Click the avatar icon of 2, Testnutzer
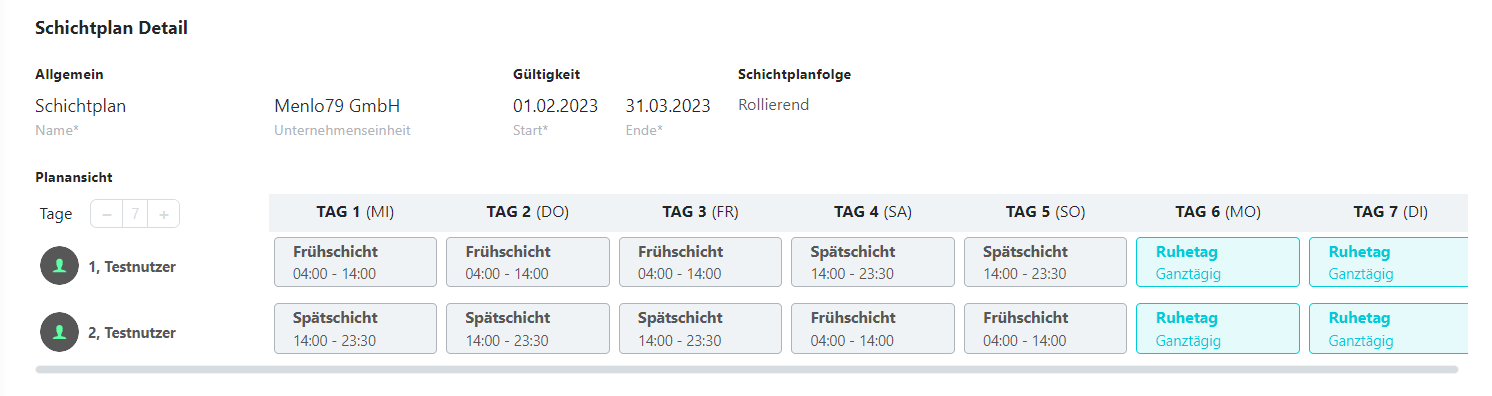 pos(59,332)
